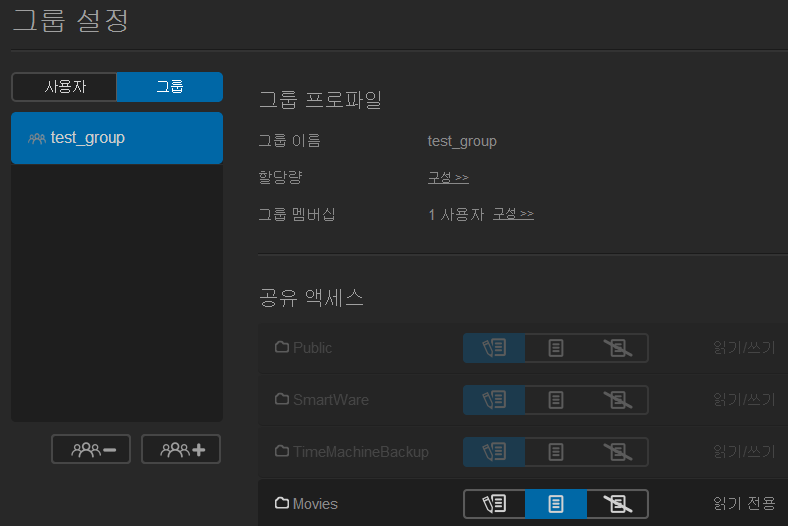Click the Movies share folder name

314,504
